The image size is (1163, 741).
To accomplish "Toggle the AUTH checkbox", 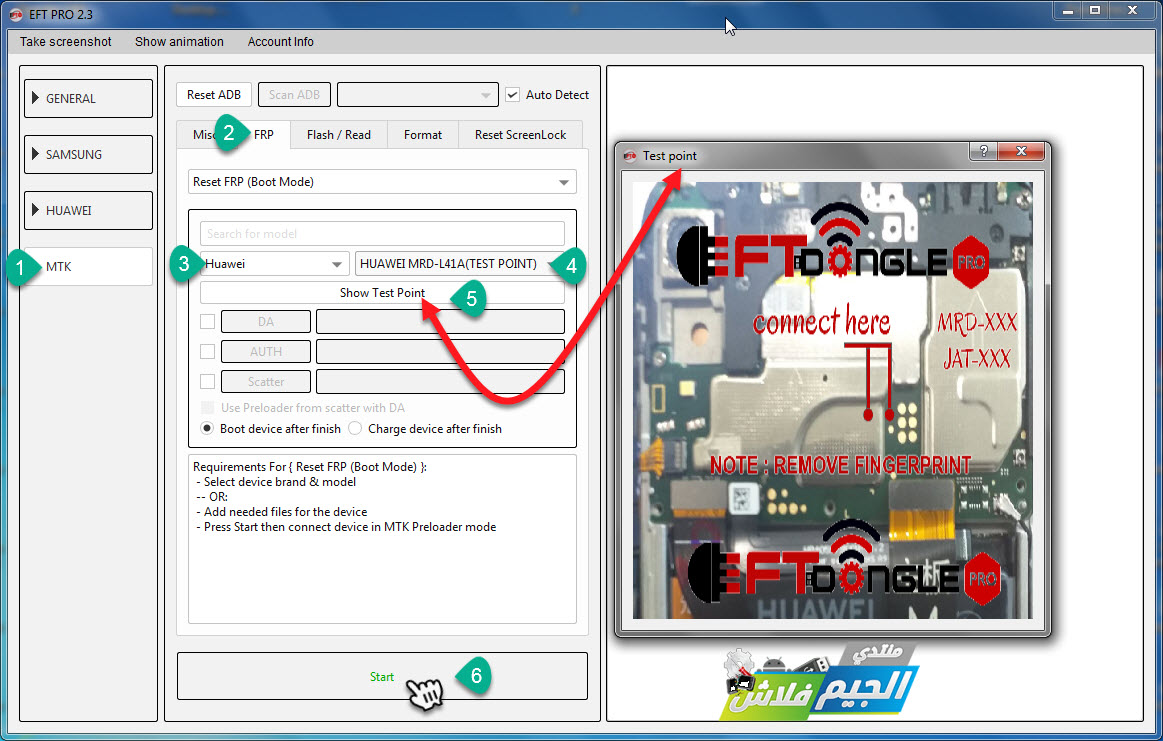I will [x=208, y=352].
